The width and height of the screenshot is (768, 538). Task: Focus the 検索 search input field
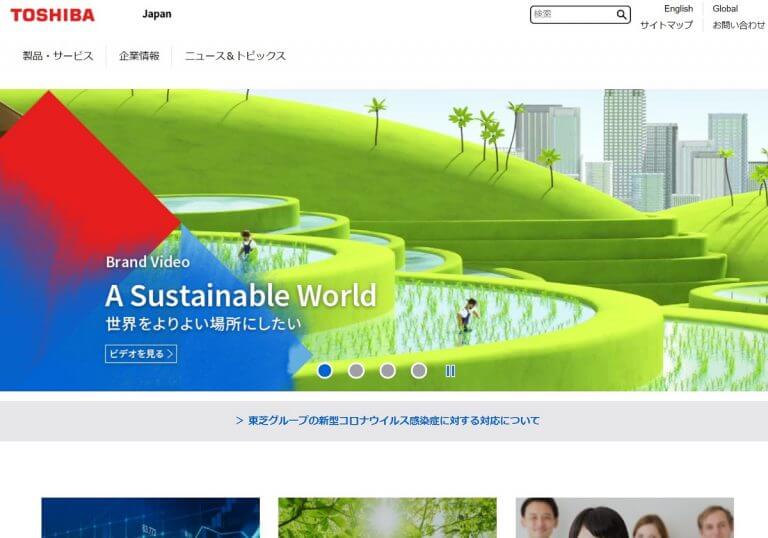572,15
